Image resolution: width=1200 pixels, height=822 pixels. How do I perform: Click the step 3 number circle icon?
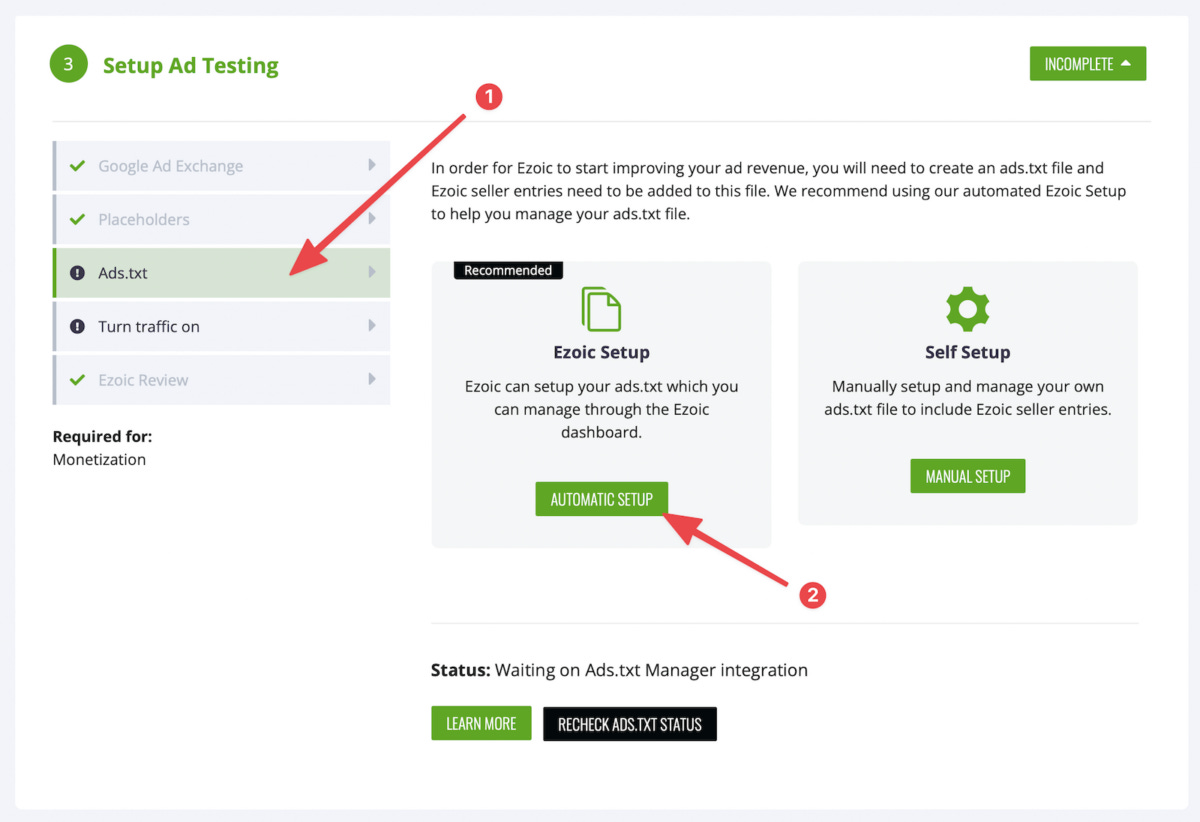pyautogui.click(x=68, y=65)
